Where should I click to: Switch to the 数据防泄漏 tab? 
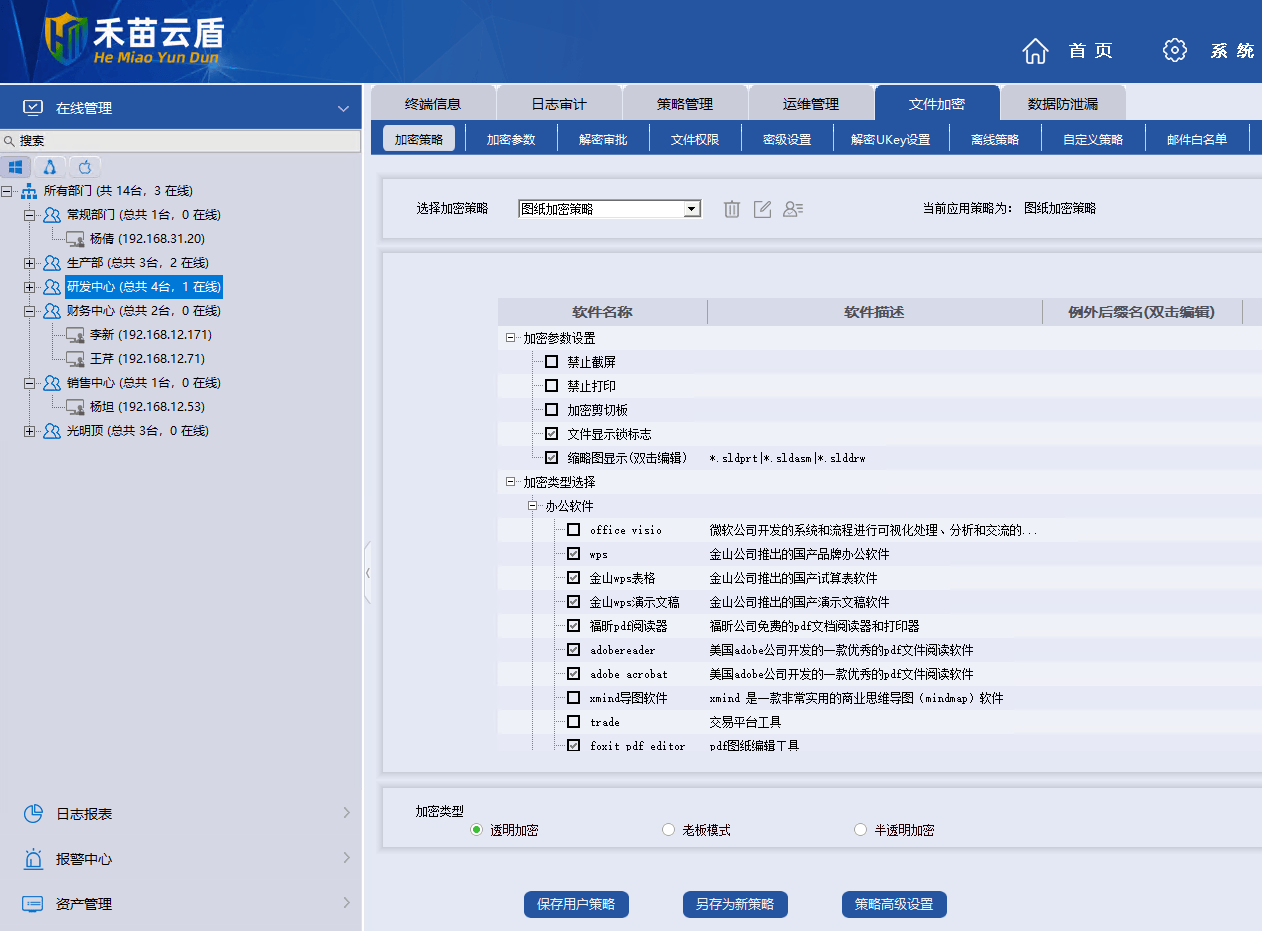1062,104
